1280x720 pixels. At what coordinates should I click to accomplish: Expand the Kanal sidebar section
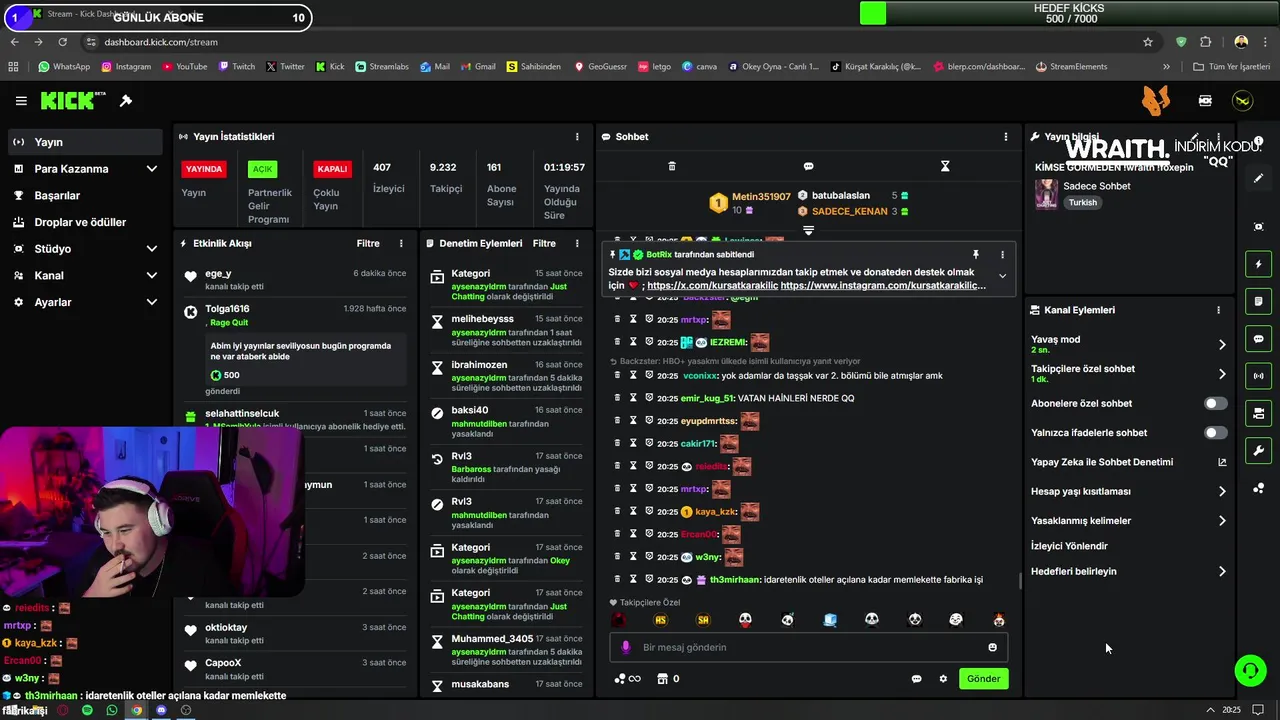pos(152,275)
